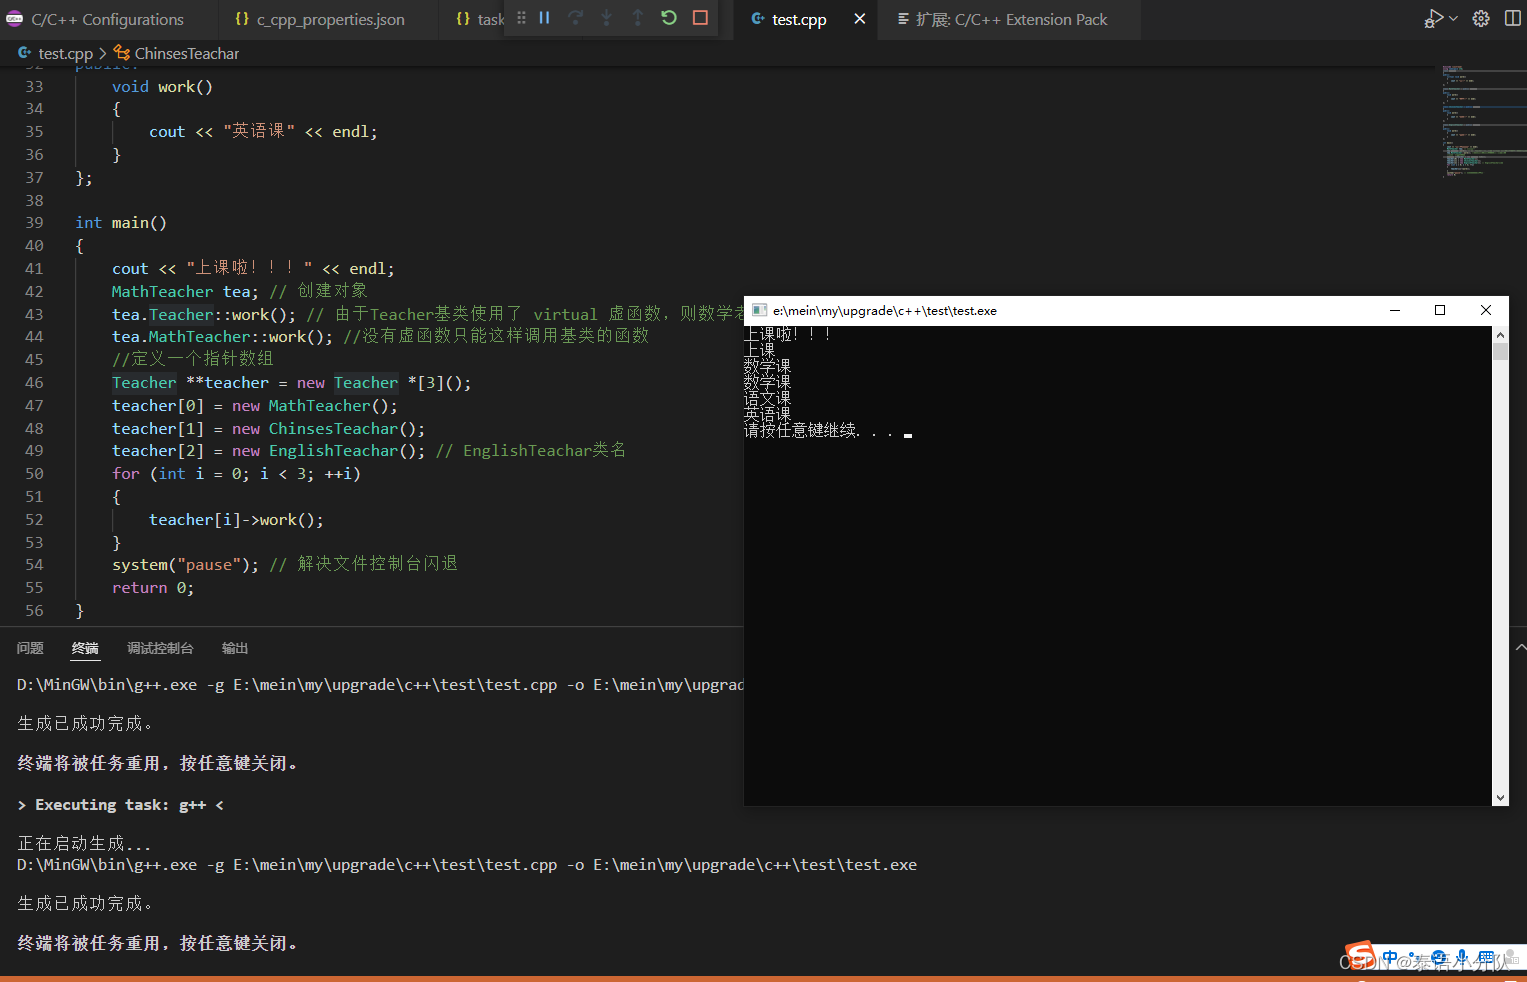Open the 问题 panel tab
The image size is (1527, 982).
pyautogui.click(x=30, y=648)
